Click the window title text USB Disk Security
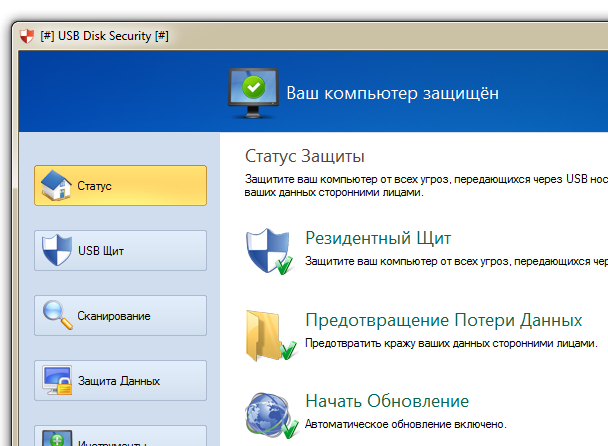Image resolution: width=608 pixels, height=446 pixels. 105,36
